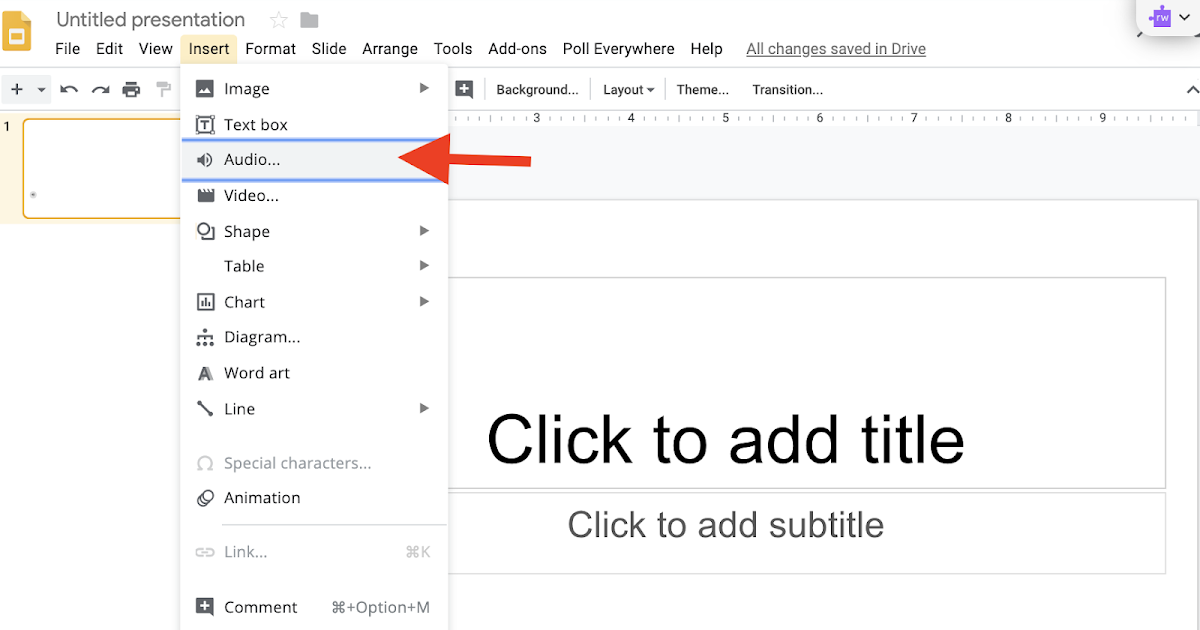Undo the last action
The height and width of the screenshot is (630, 1200).
coord(68,89)
